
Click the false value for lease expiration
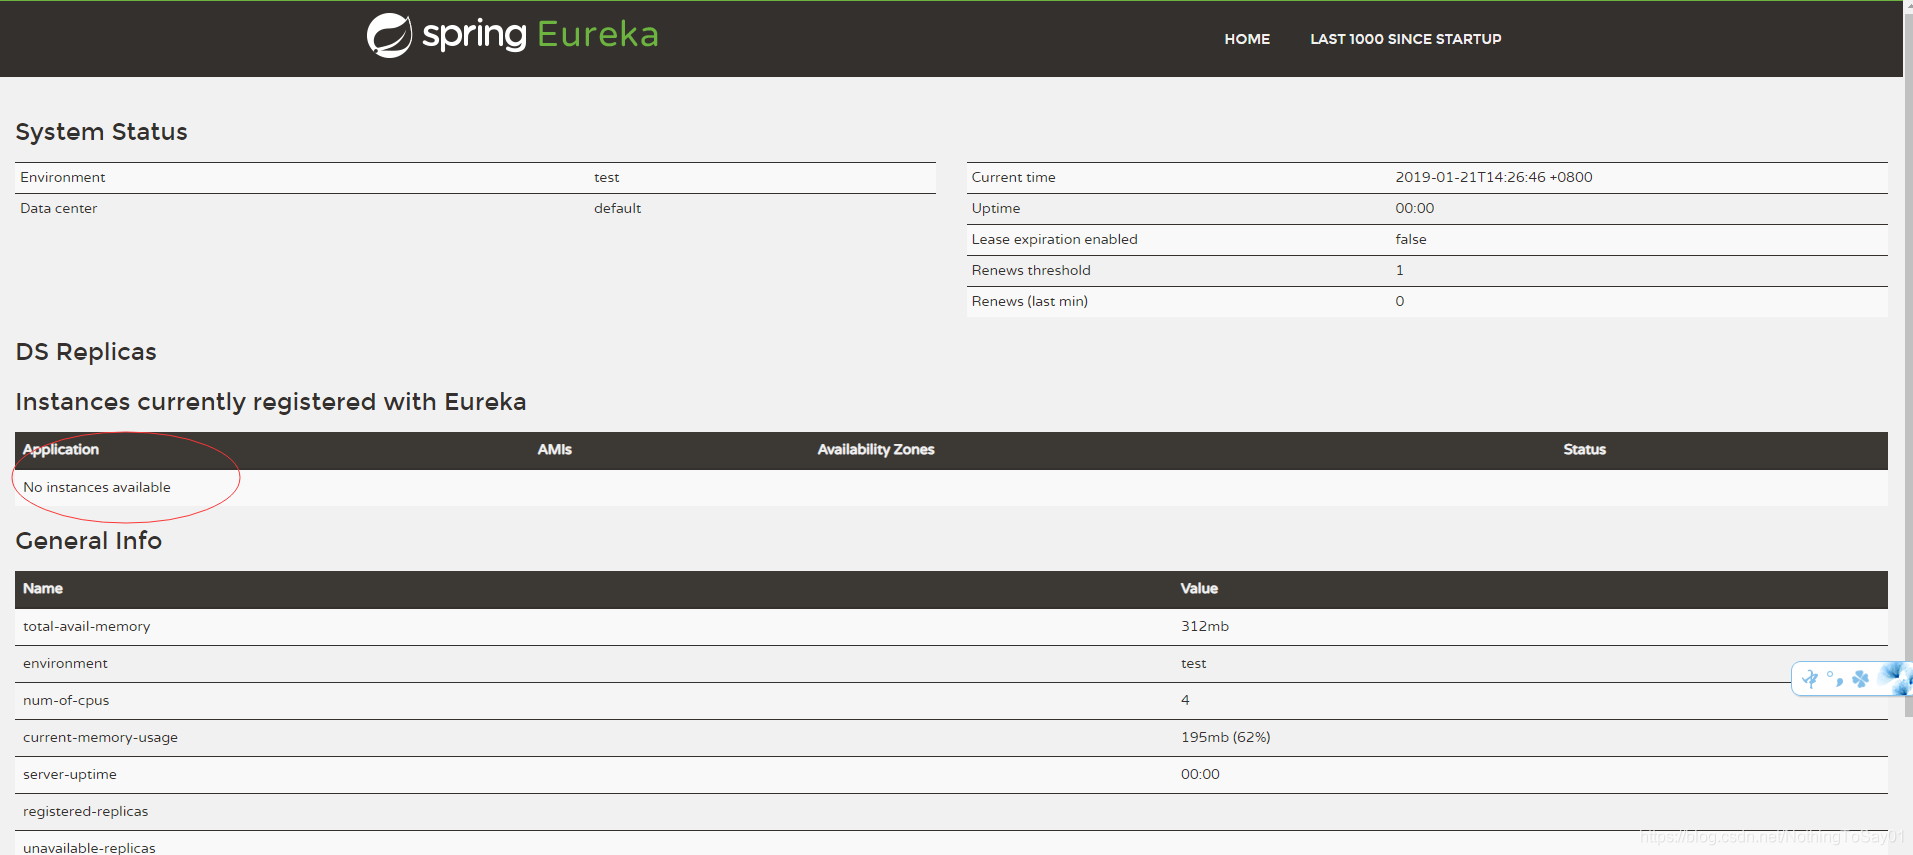[1410, 239]
